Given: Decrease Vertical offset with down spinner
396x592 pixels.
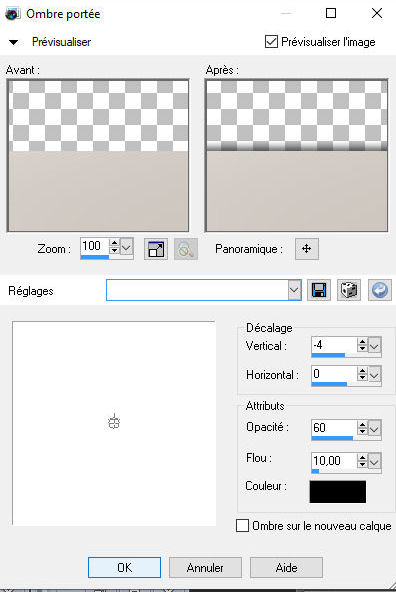Looking at the screenshot, I should [x=362, y=349].
